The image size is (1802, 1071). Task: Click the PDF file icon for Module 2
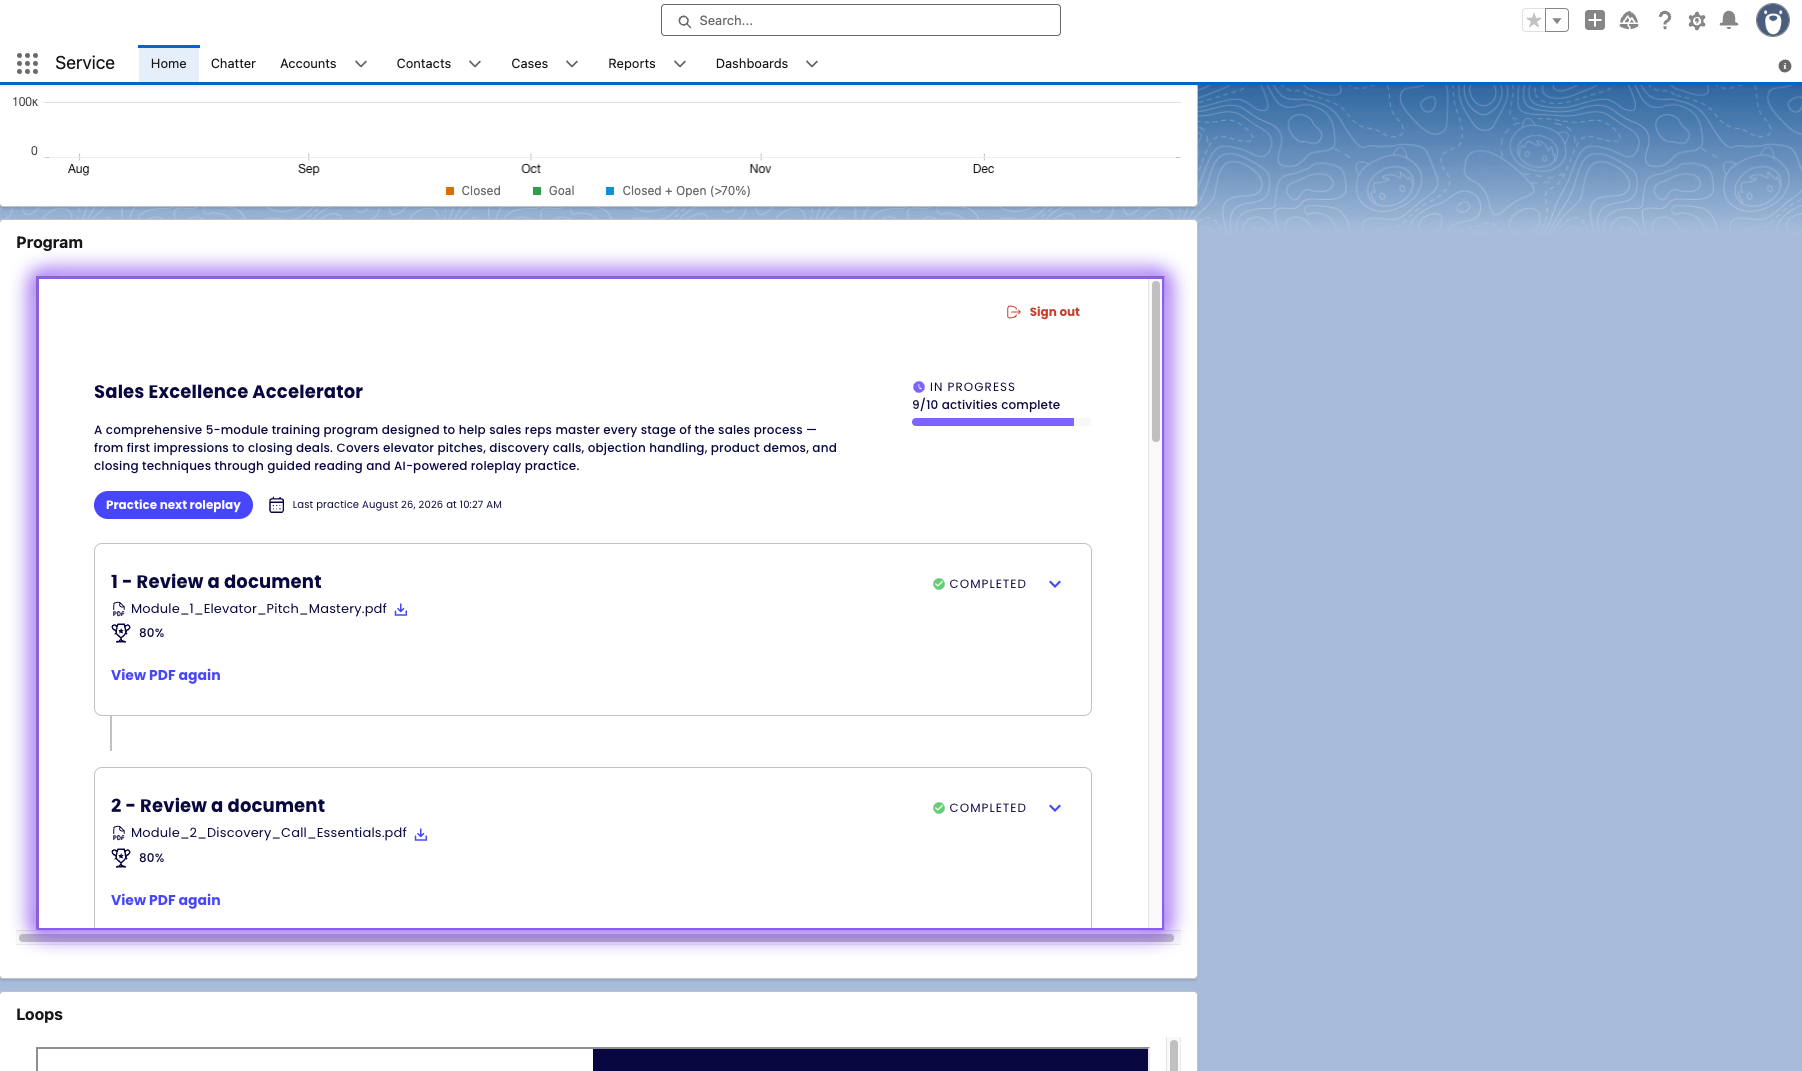tap(118, 833)
